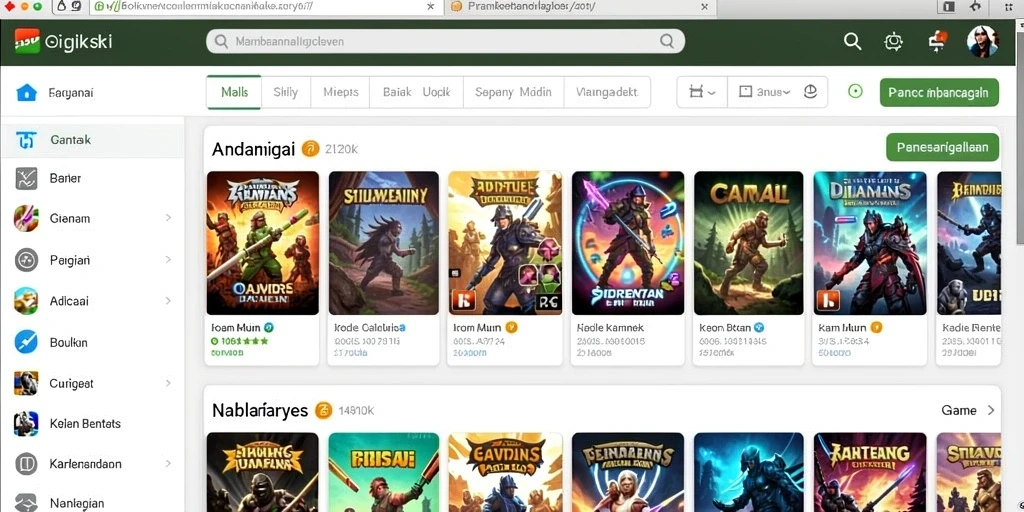Open search via the white magnifier icon
The width and height of the screenshot is (1024, 512).
click(x=852, y=41)
